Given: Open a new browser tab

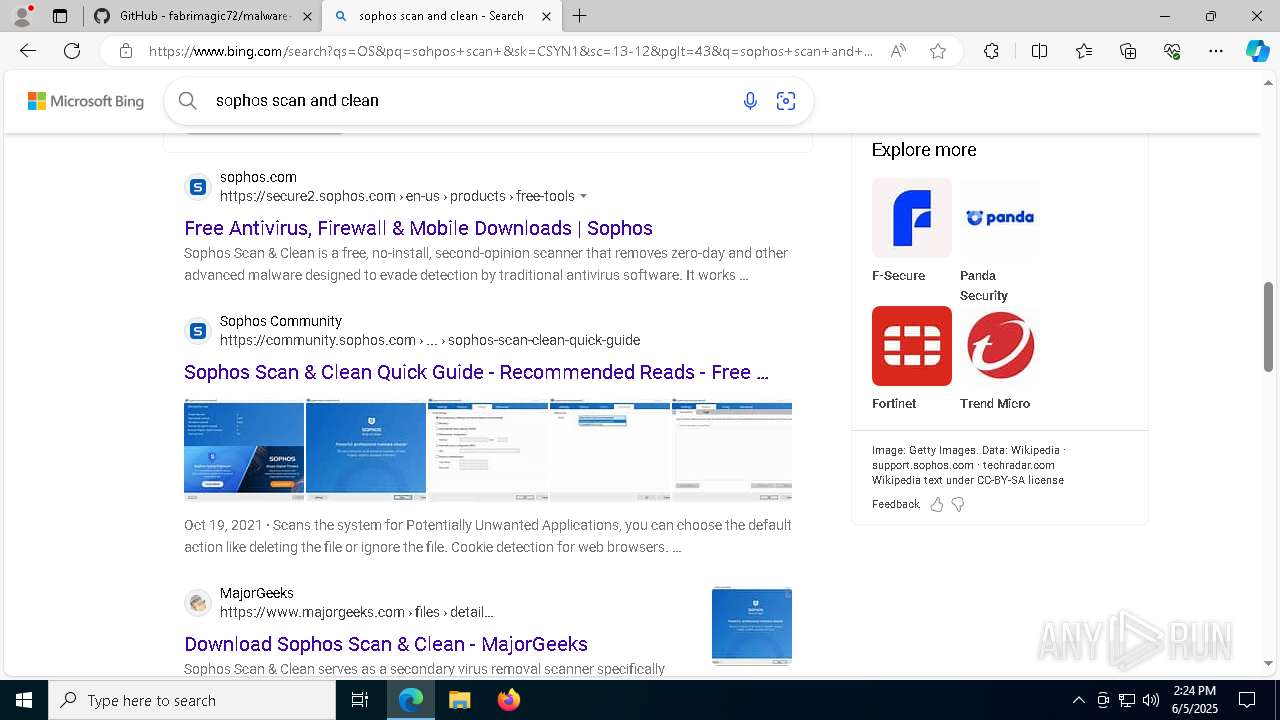Looking at the screenshot, I should 580,16.
